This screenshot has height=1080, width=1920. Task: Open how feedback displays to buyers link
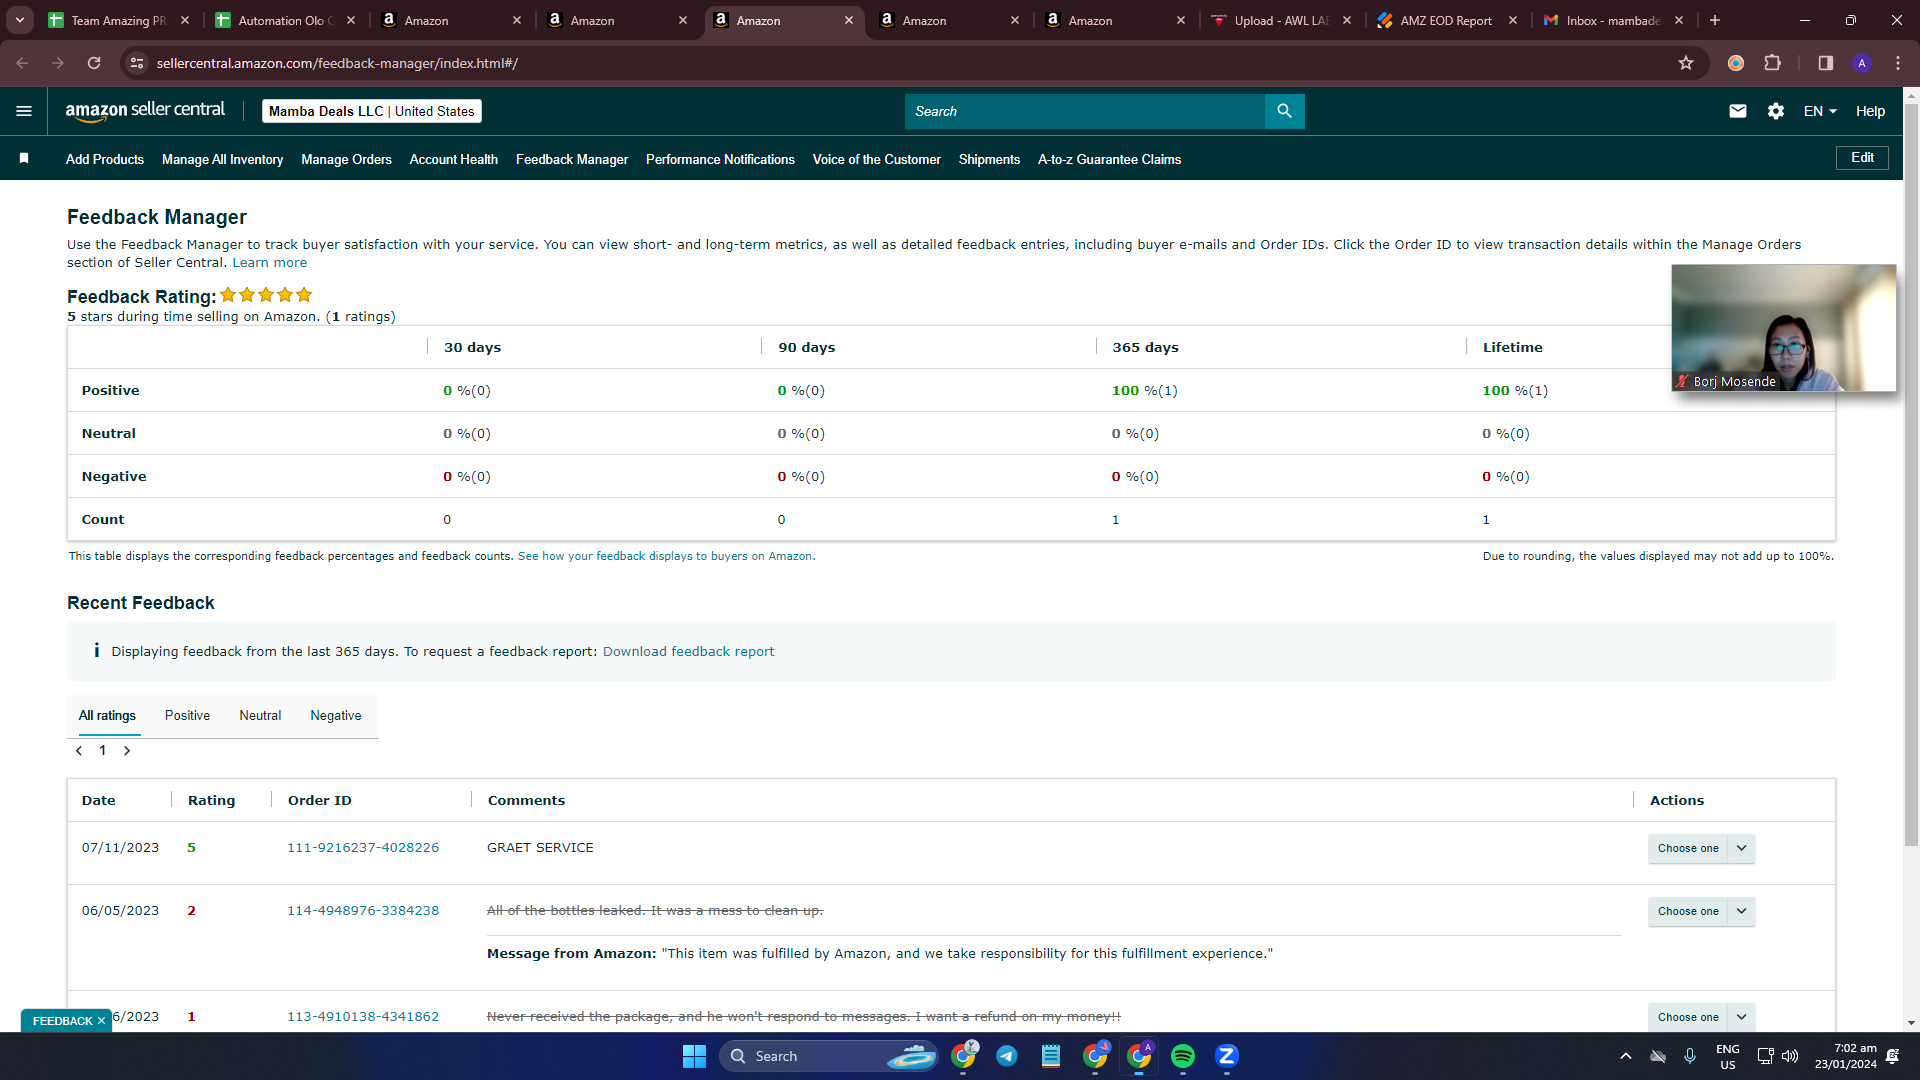click(666, 556)
